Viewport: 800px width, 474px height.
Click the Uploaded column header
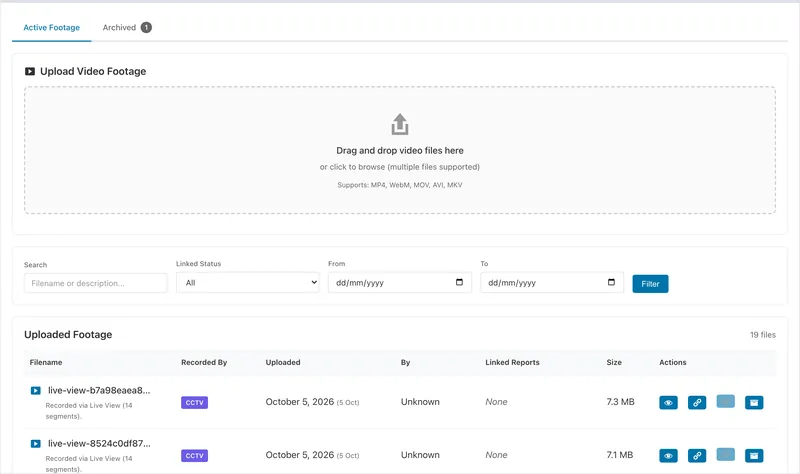[283, 362]
